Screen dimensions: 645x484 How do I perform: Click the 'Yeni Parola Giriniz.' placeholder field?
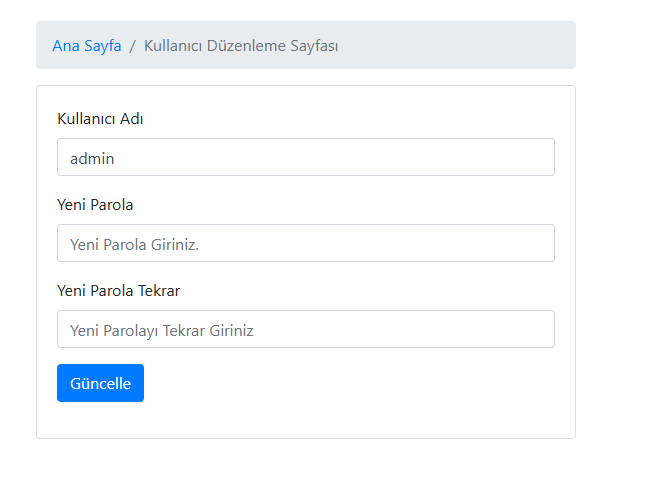306,243
